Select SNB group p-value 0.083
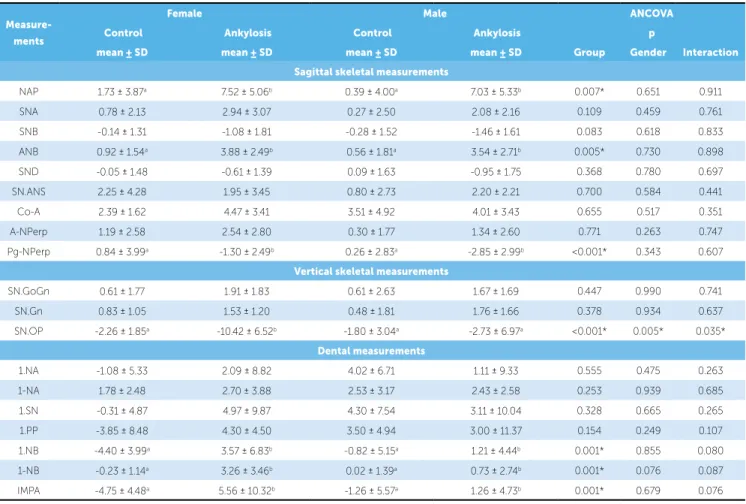The width and height of the screenshot is (746, 504). (x=589, y=131)
